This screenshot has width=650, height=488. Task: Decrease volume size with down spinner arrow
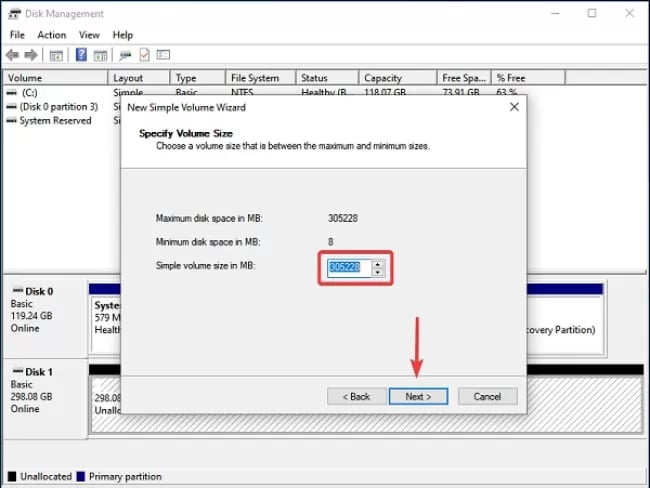378,272
